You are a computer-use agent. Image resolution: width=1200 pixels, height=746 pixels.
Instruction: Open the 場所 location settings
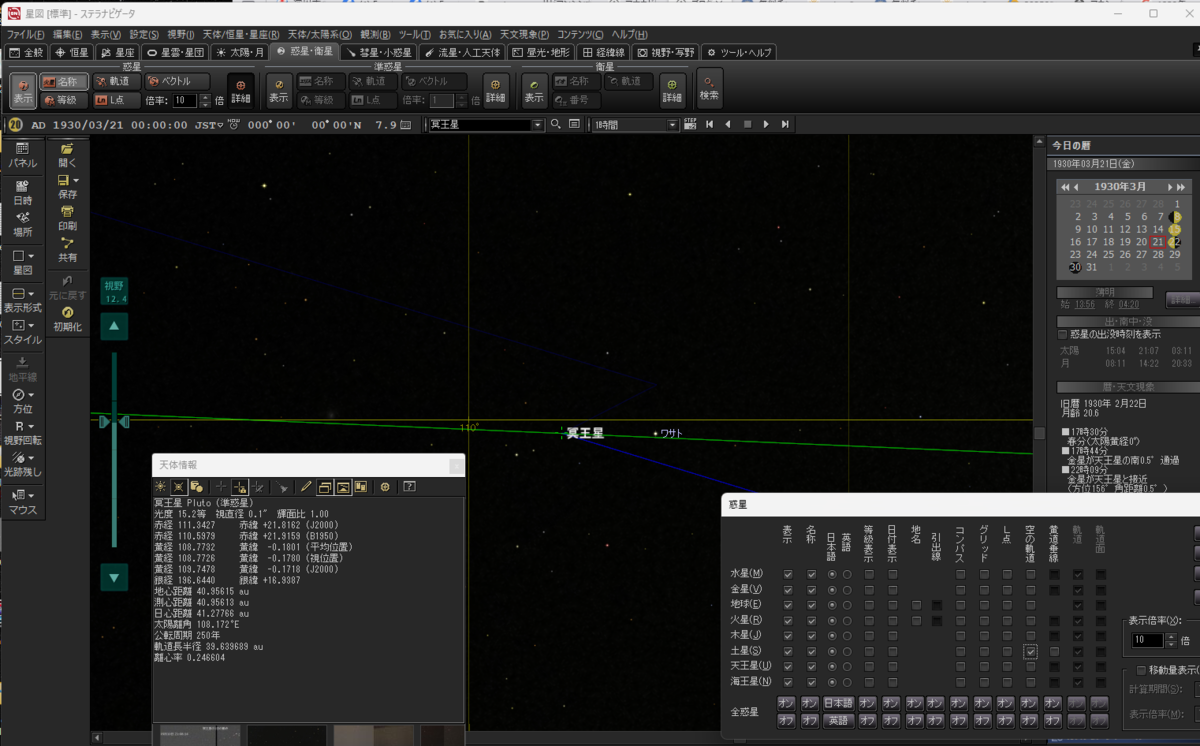coord(22,224)
